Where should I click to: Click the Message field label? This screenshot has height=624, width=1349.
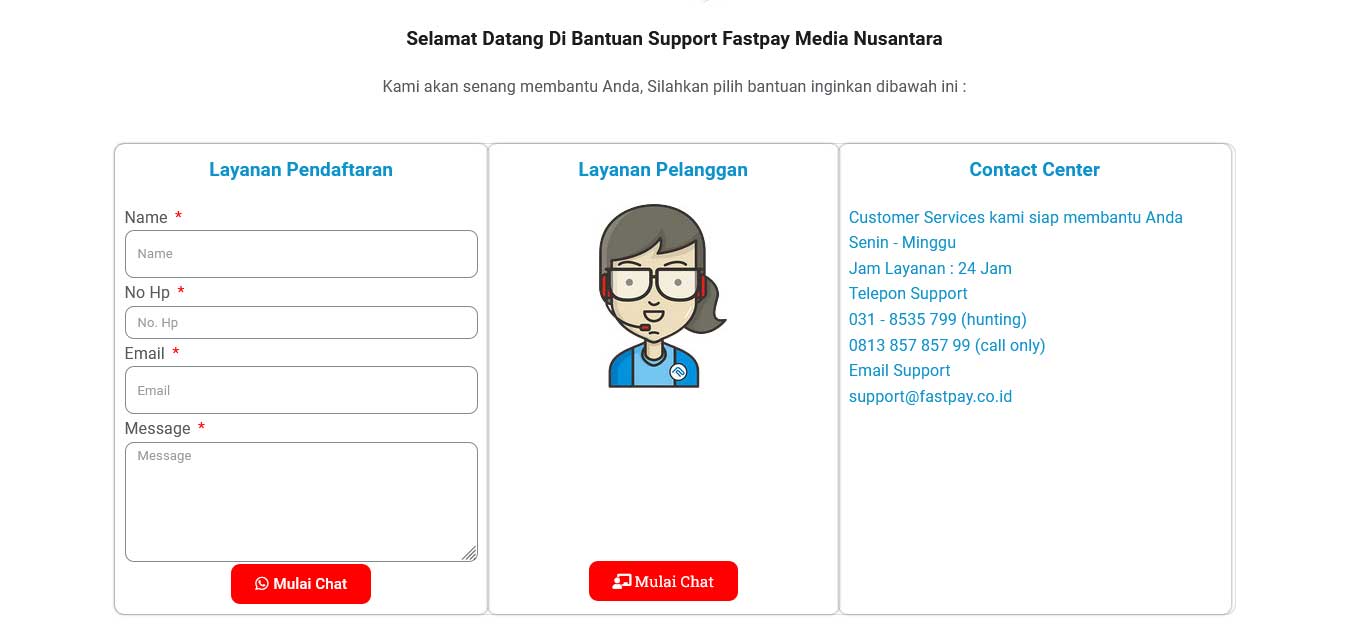[157, 428]
